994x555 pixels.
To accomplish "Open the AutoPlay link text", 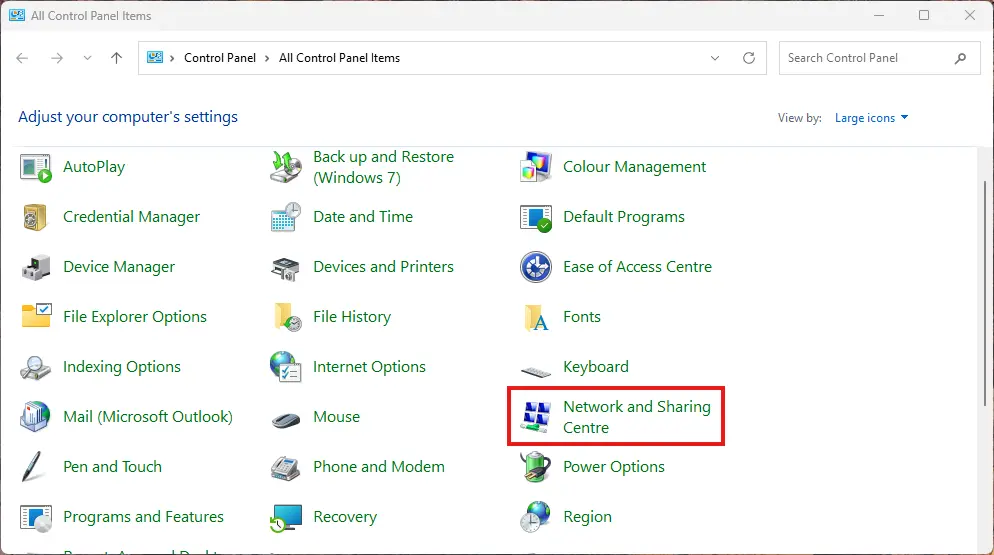I will click(x=94, y=167).
